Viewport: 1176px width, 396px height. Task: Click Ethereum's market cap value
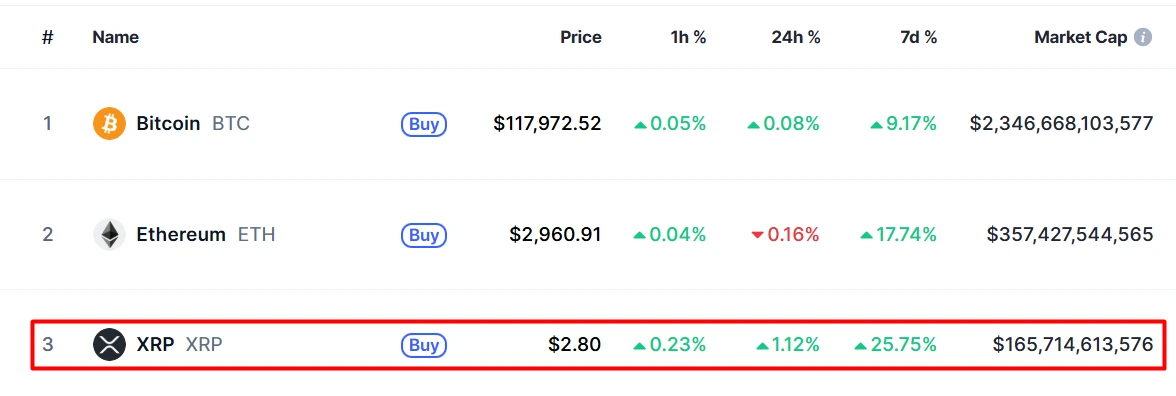(x=1070, y=235)
